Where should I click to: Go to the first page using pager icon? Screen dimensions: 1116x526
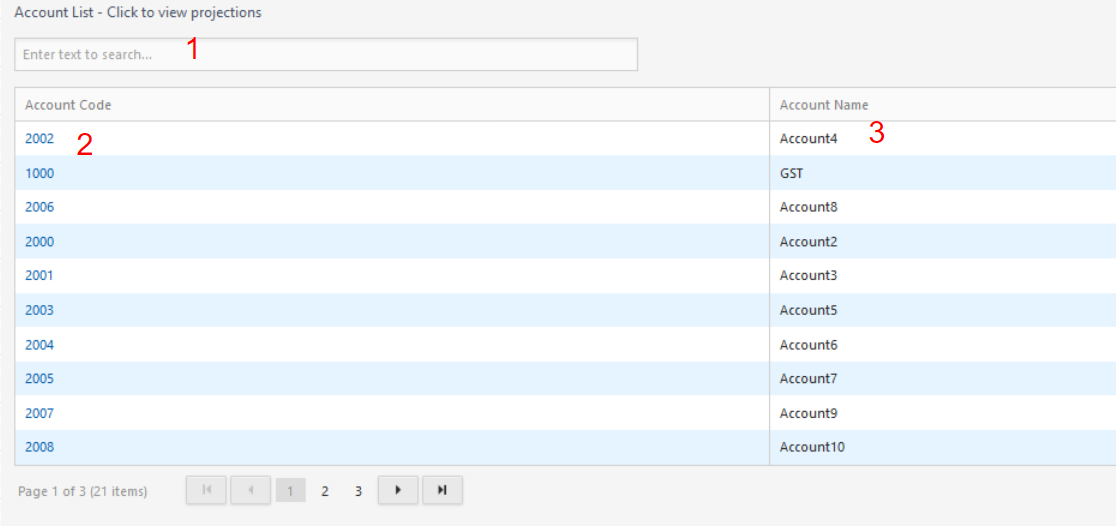(x=206, y=490)
